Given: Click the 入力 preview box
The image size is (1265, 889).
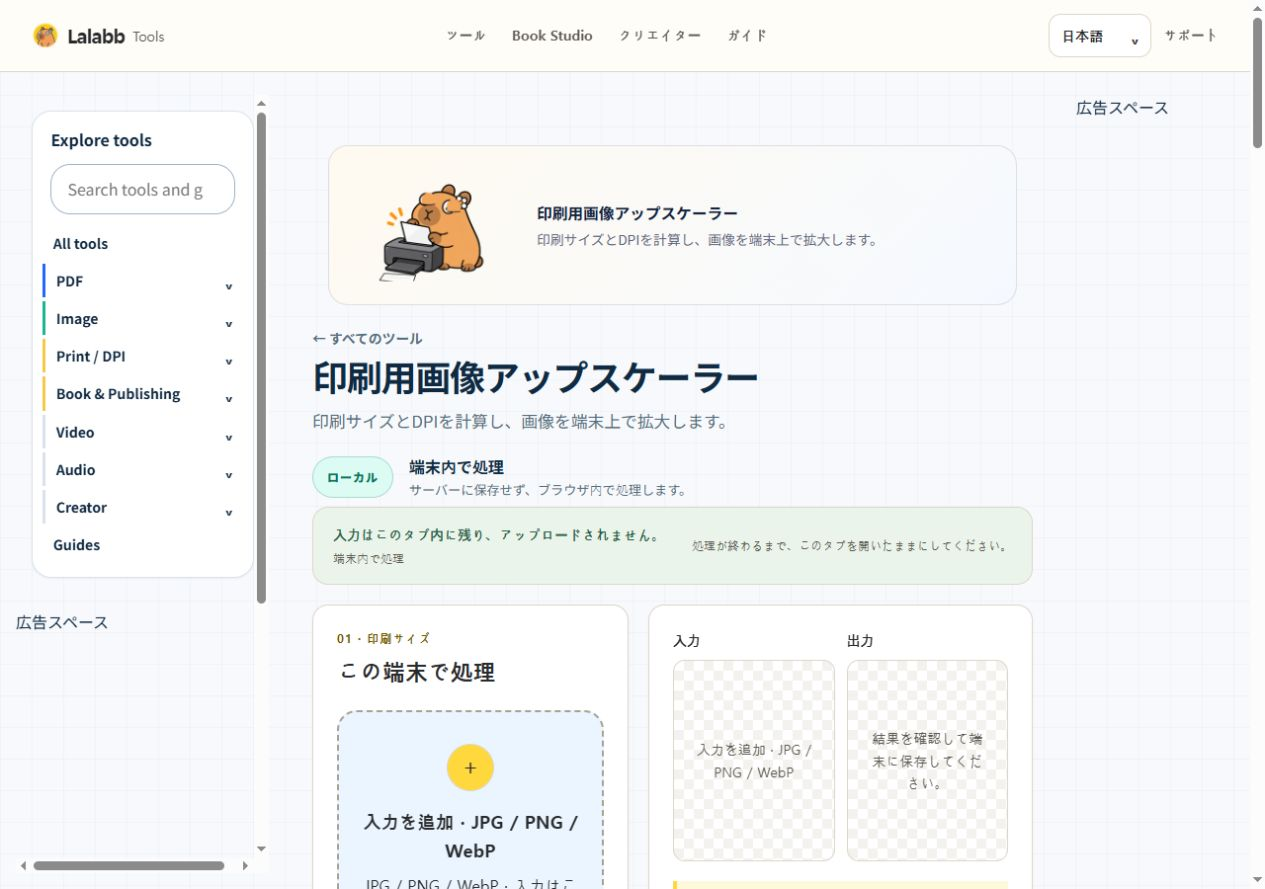Looking at the screenshot, I should point(754,760).
